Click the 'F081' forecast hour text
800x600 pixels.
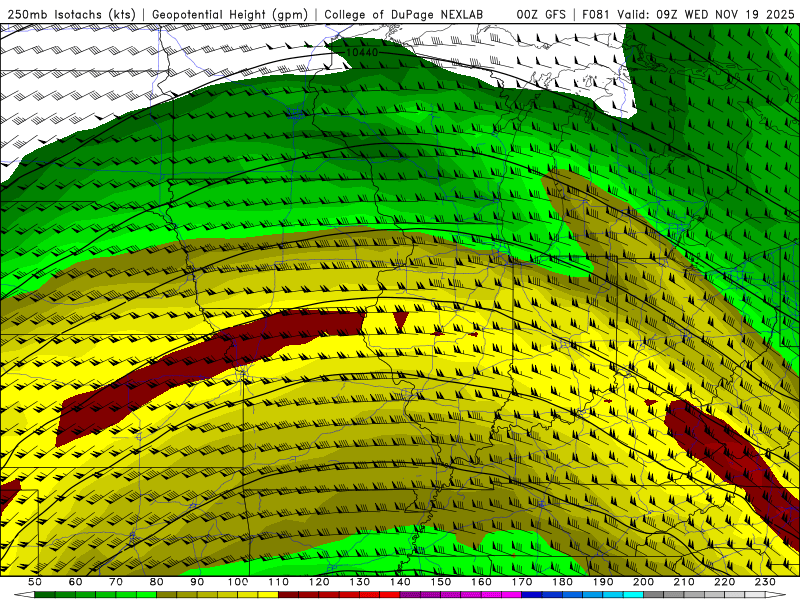pos(595,15)
